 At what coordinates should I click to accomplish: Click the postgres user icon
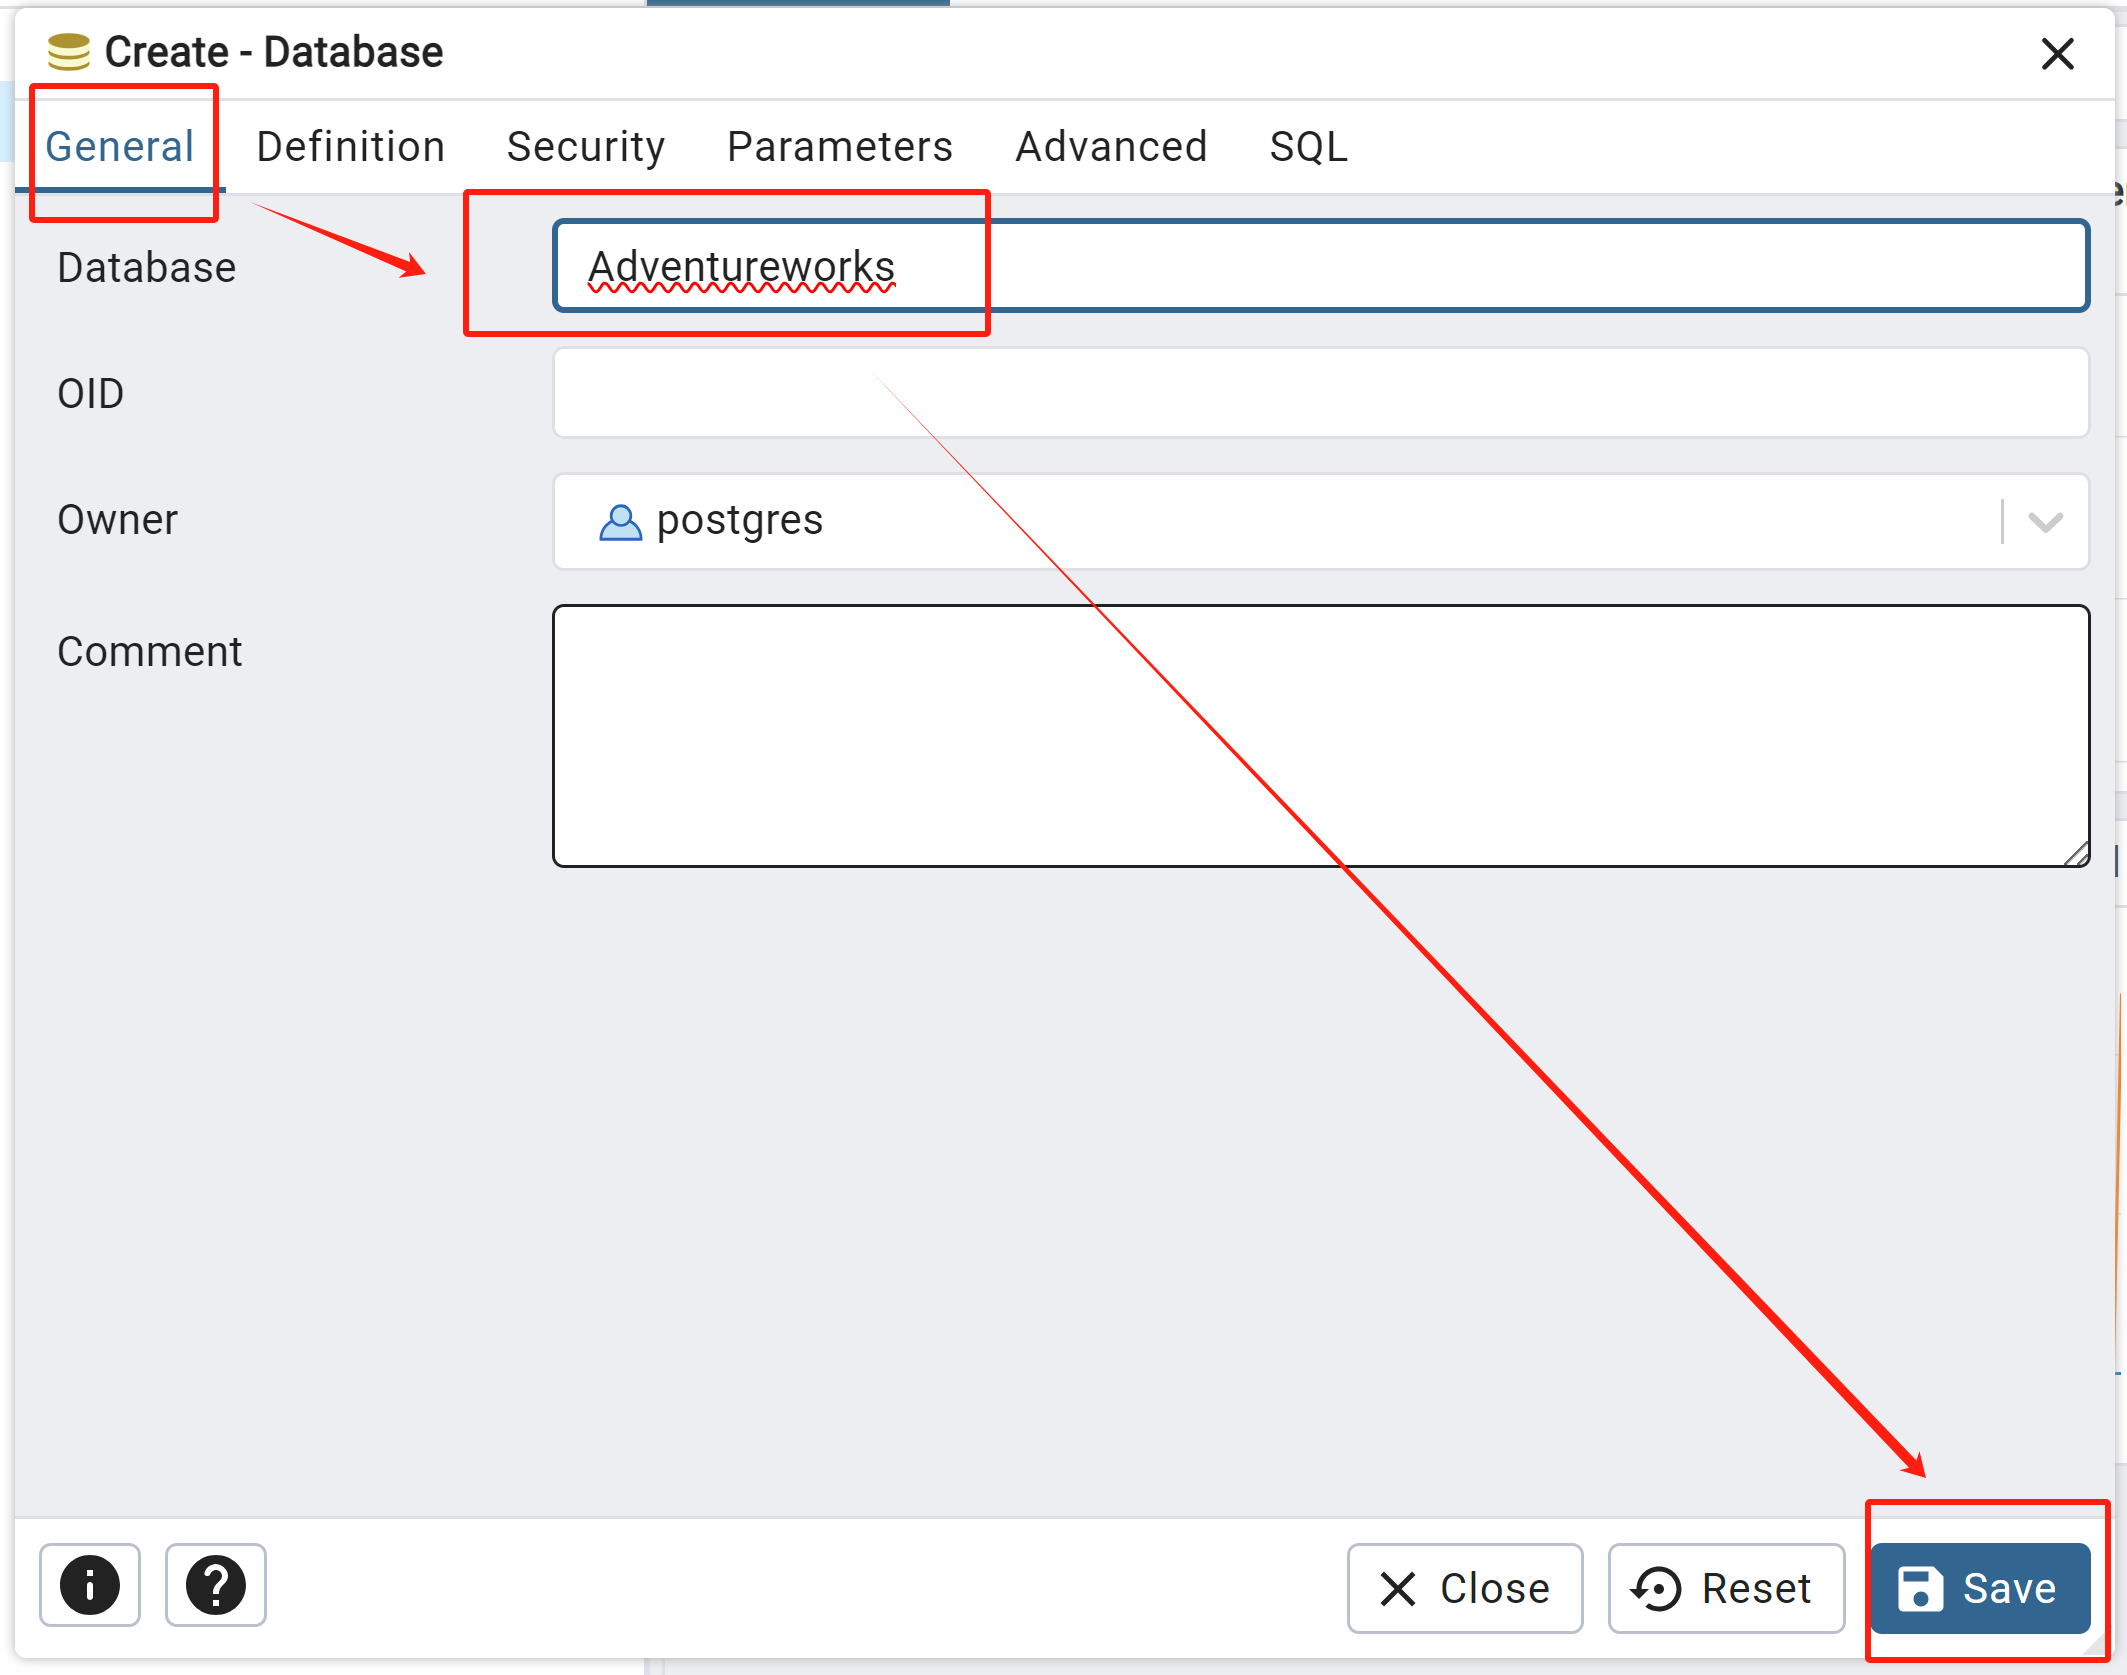(620, 521)
